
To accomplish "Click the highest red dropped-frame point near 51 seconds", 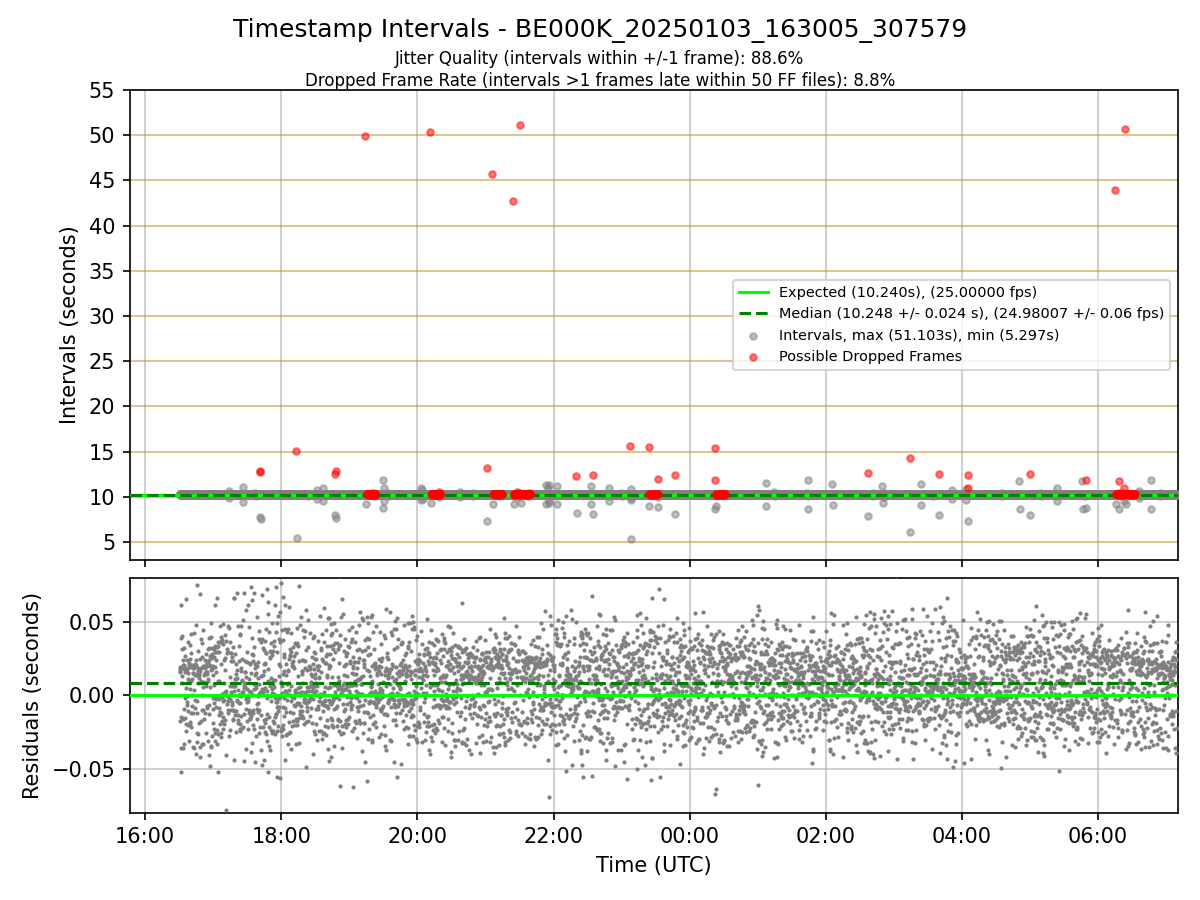I will pyautogui.click(x=520, y=125).
